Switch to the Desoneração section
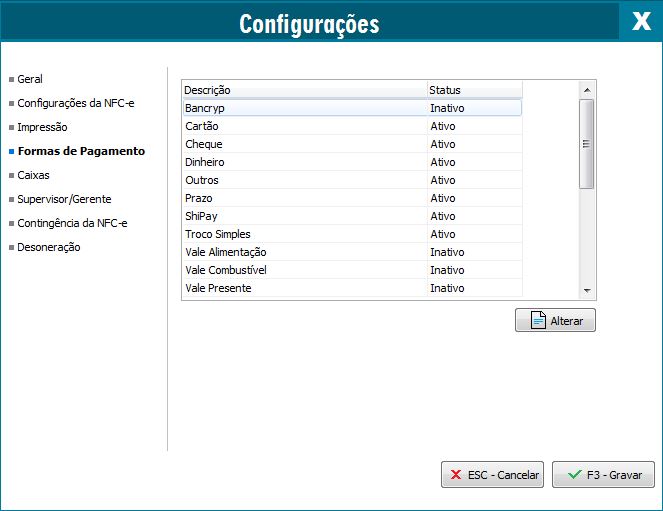Viewport: 663px width, 511px height. (x=49, y=247)
